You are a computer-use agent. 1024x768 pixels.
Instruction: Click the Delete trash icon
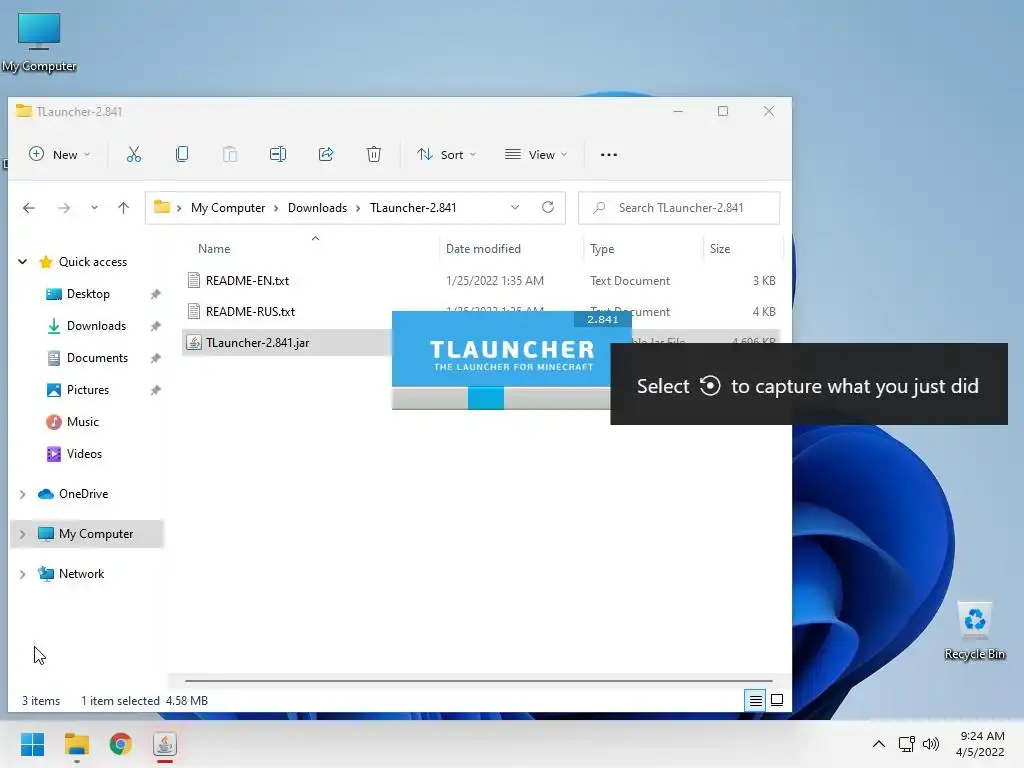tap(374, 154)
